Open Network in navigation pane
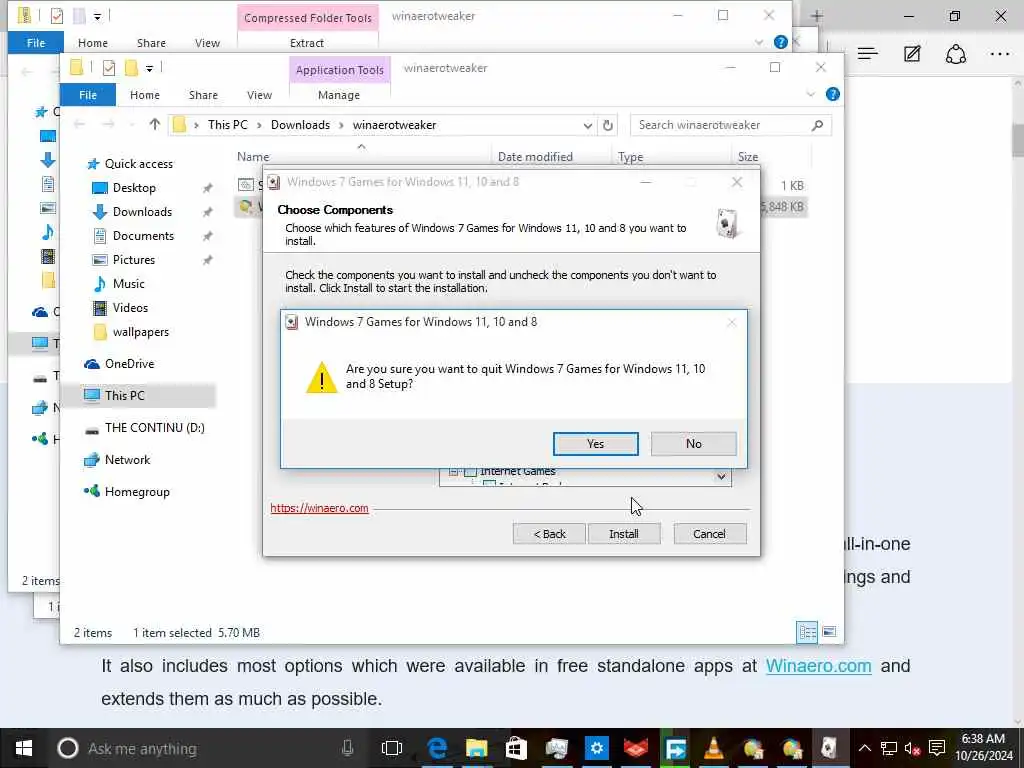The width and height of the screenshot is (1024, 768). (127, 460)
